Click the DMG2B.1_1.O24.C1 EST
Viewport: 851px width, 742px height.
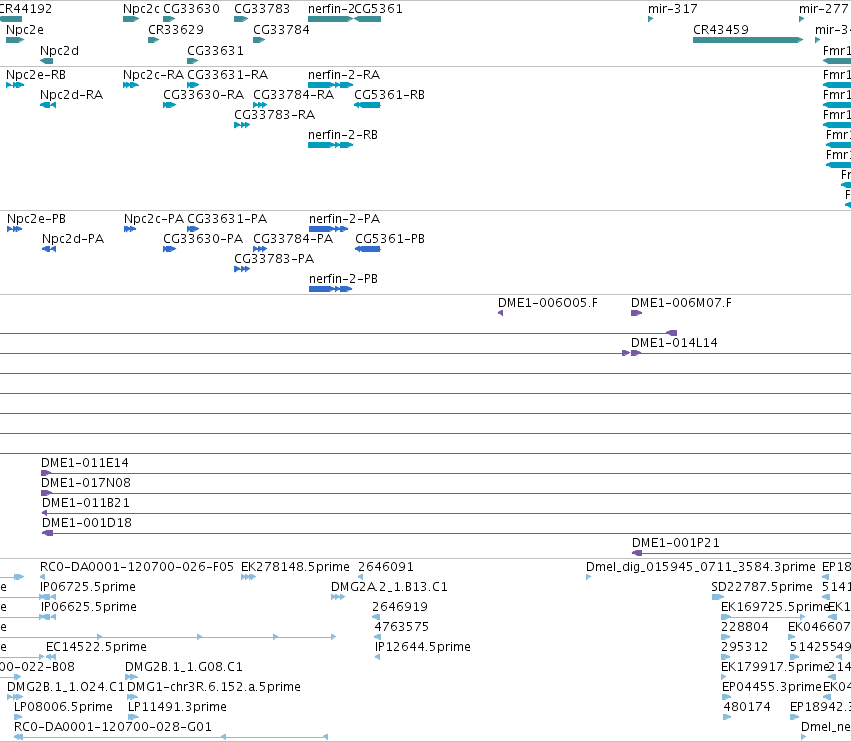click(x=15, y=697)
